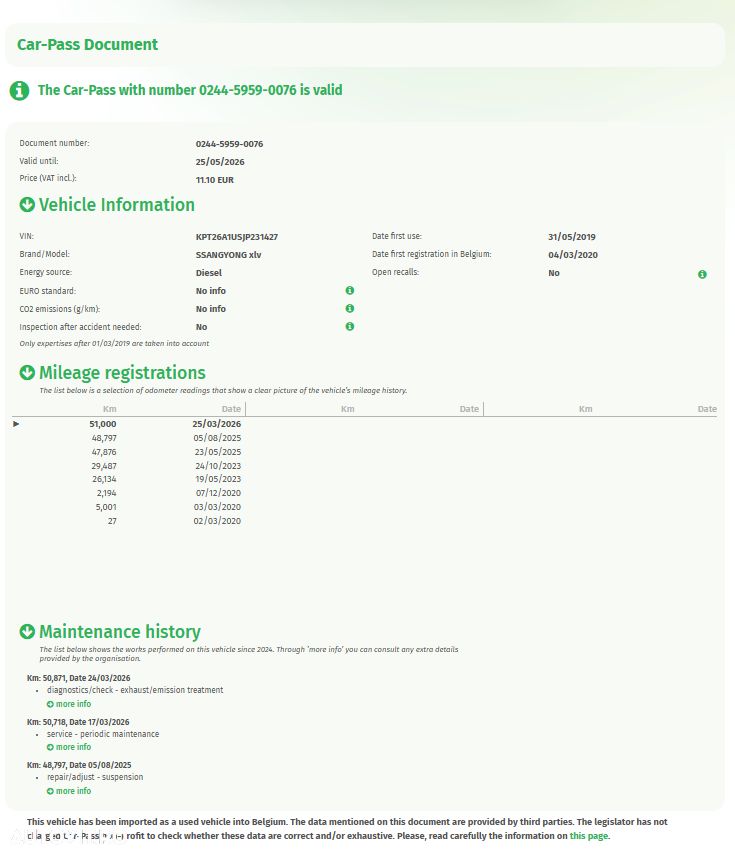Click brand/model value SSANGYONG xlv

point(229,255)
